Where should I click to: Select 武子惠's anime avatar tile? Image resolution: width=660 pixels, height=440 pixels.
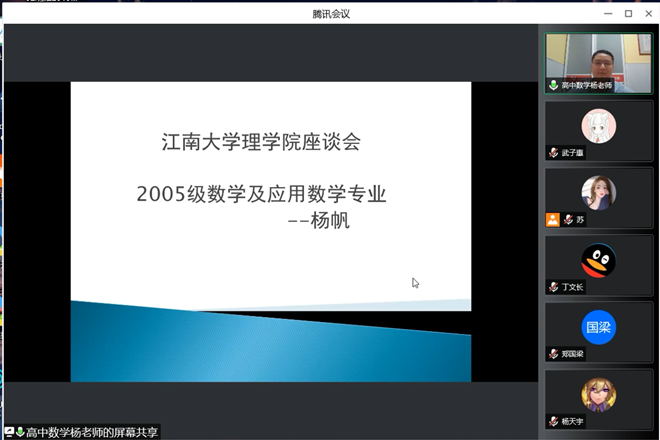click(598, 126)
